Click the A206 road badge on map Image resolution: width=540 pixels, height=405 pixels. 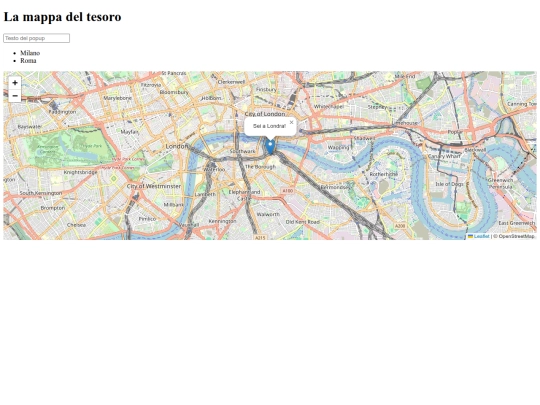coord(399,226)
